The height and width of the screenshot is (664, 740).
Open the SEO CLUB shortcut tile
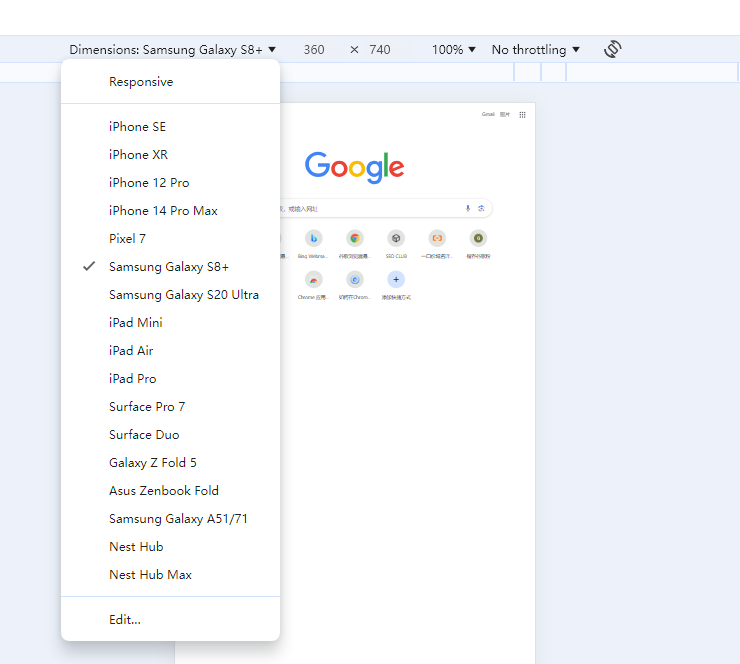point(396,244)
